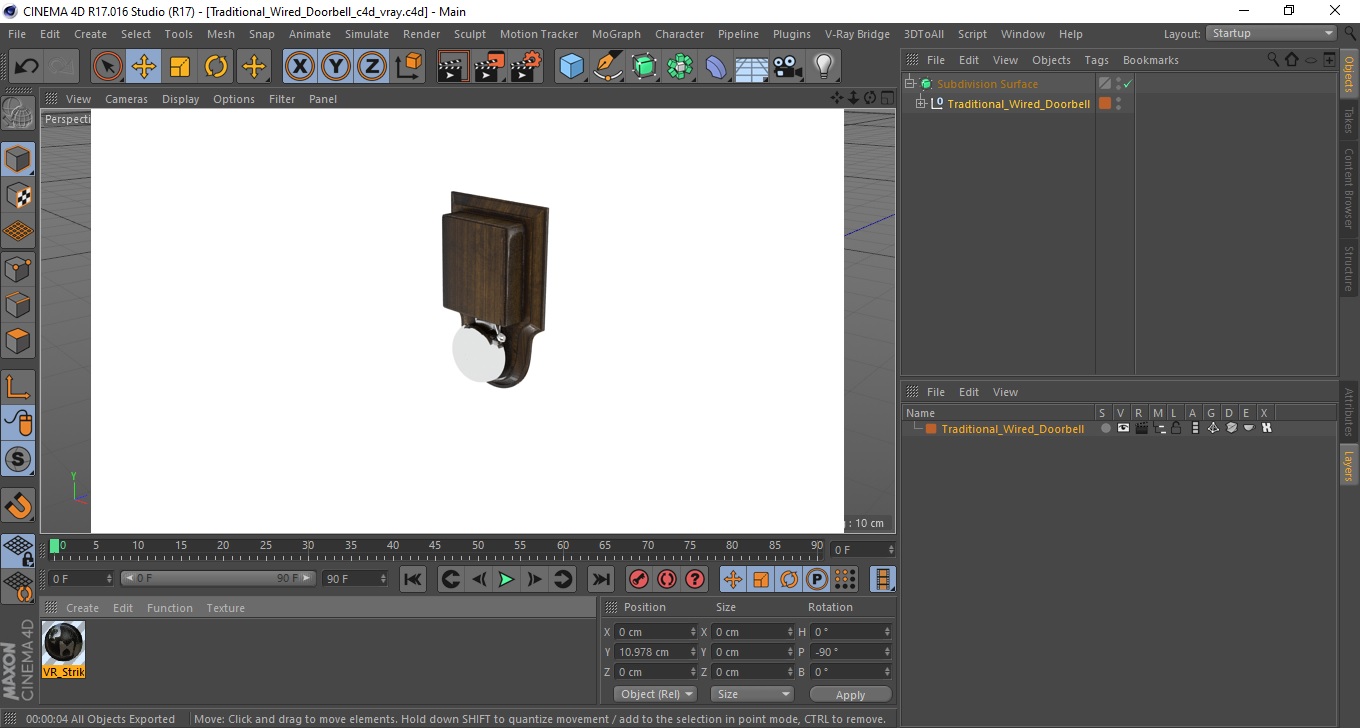Open material manager Create menu

(x=82, y=608)
